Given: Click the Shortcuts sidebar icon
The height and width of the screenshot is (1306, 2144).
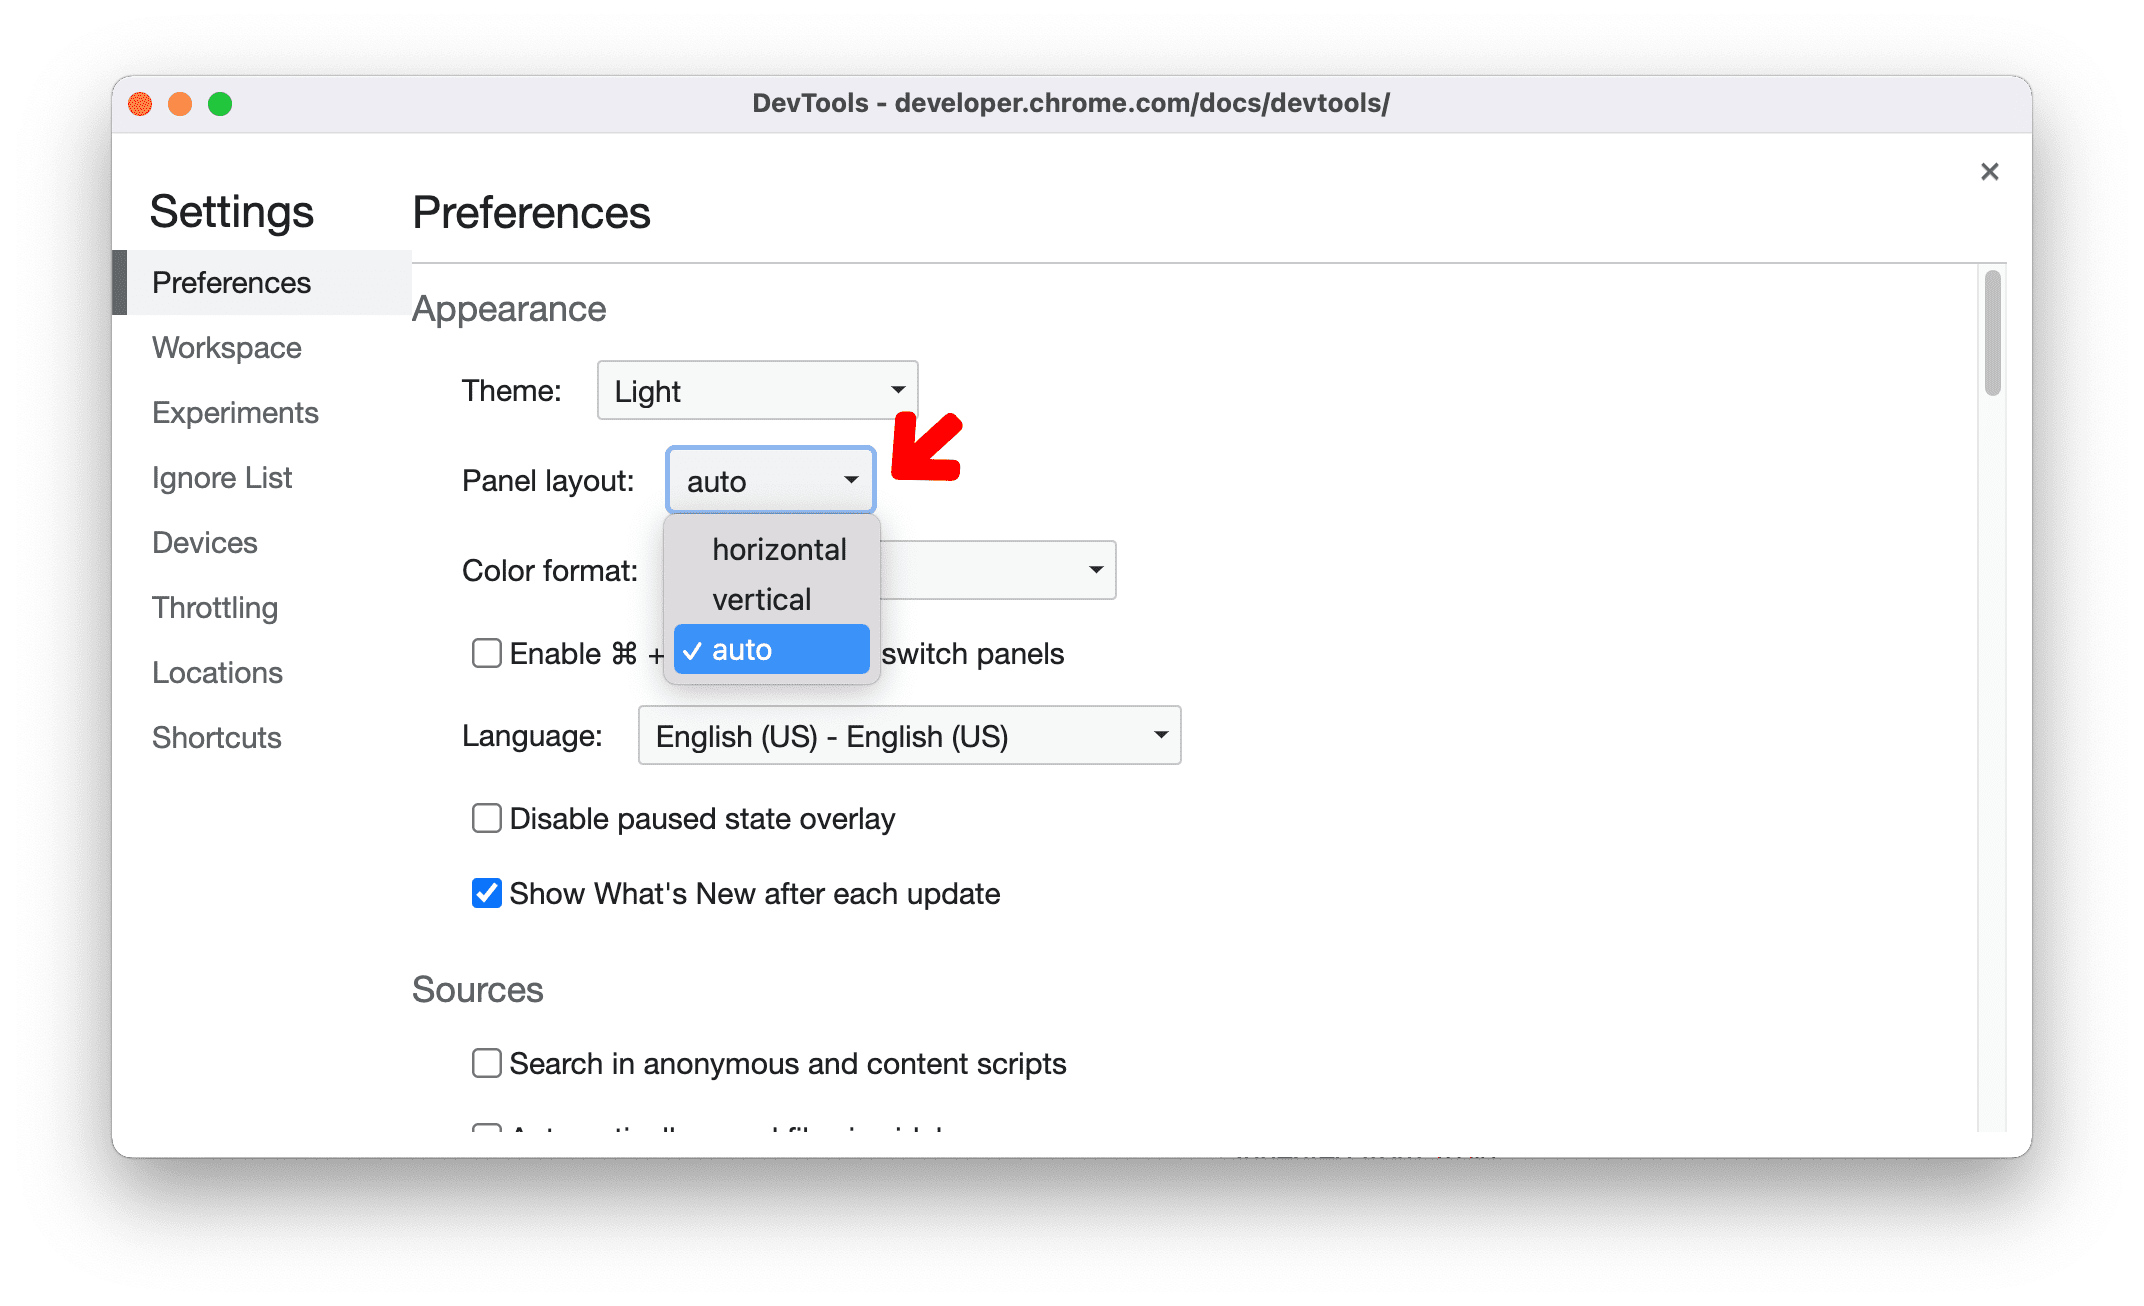Looking at the screenshot, I should point(214,735).
